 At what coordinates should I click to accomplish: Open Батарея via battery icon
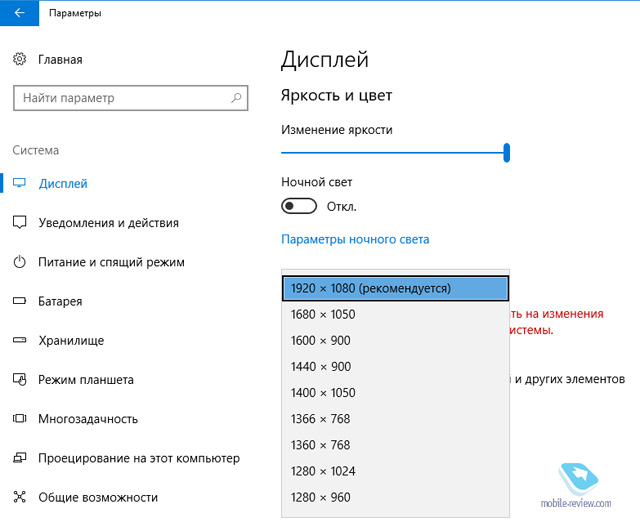click(x=19, y=301)
